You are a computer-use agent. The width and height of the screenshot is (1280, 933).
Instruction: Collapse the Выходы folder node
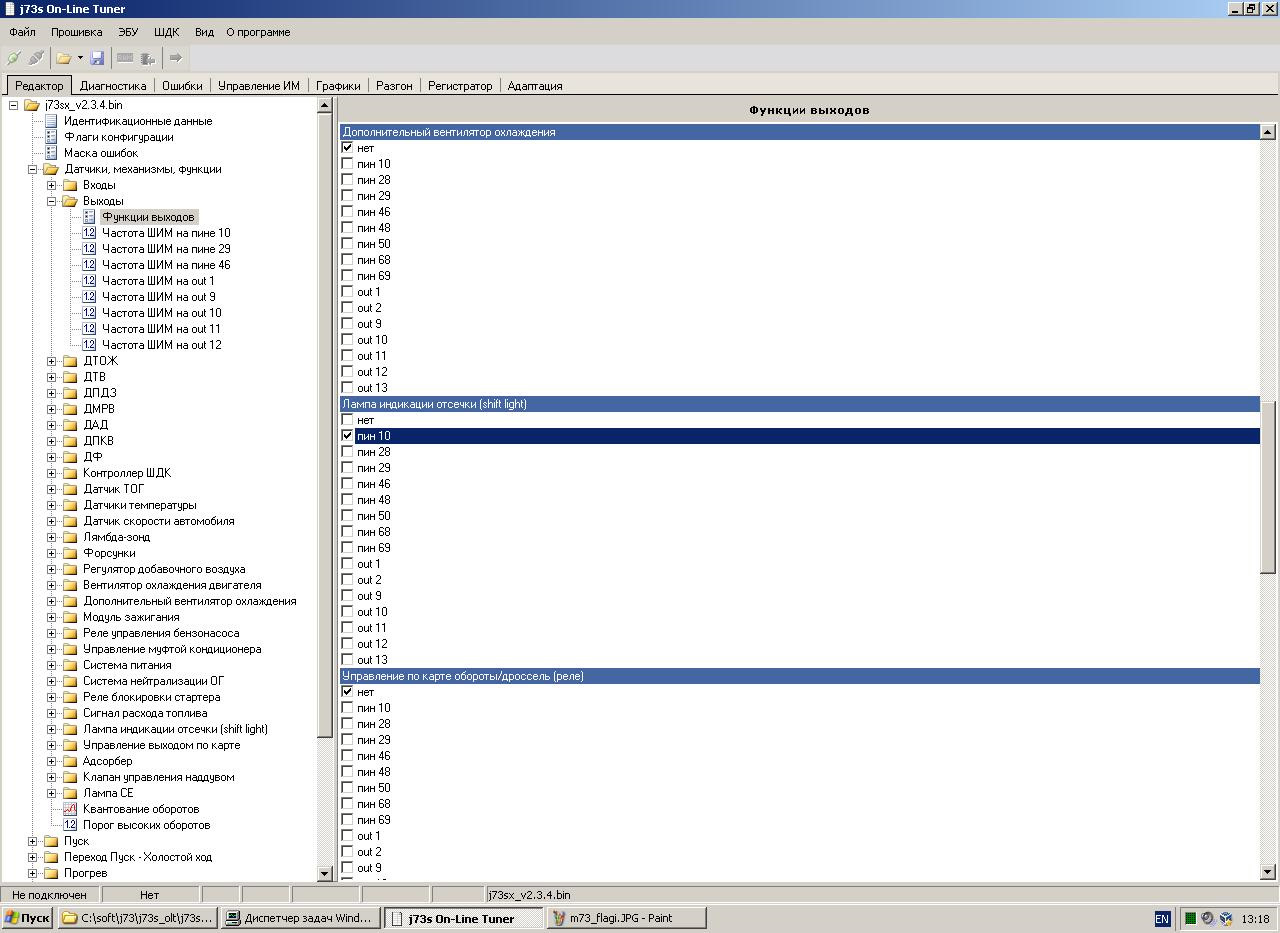tap(52, 201)
